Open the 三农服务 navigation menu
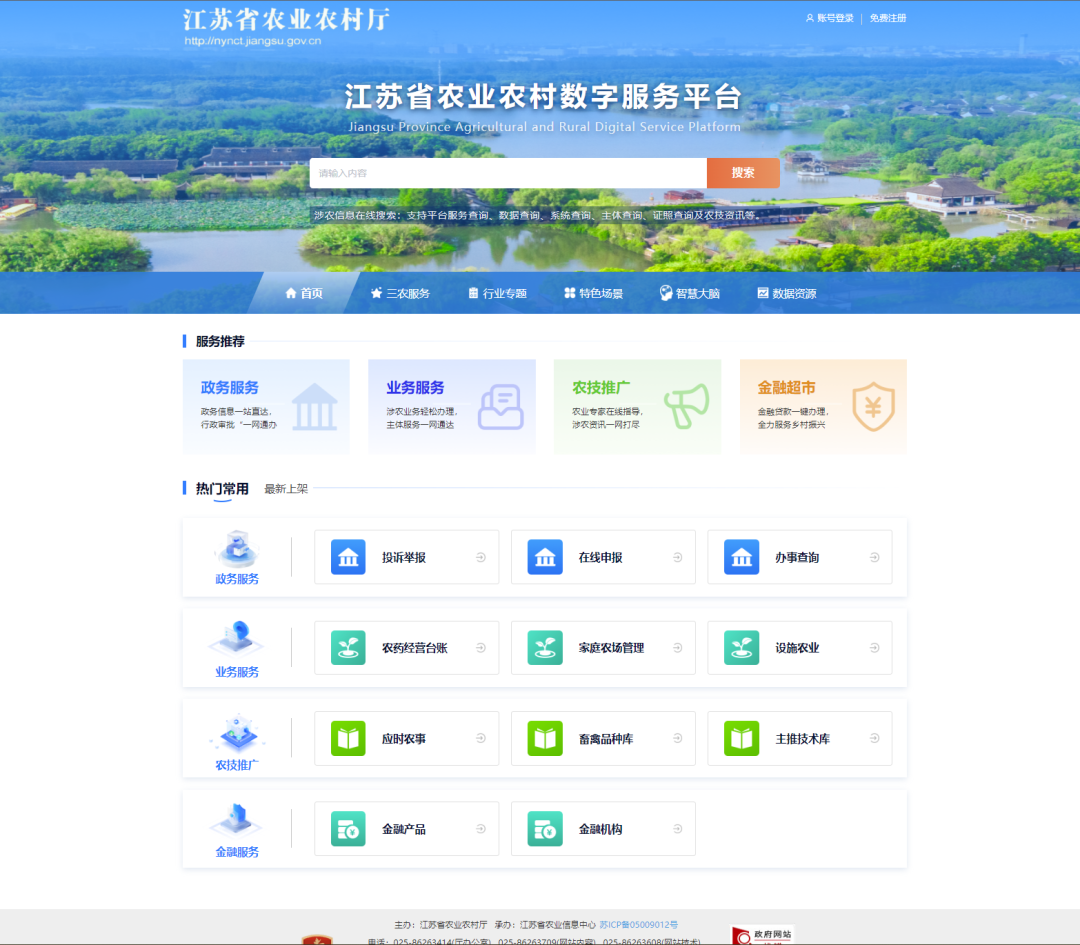Image resolution: width=1080 pixels, height=945 pixels. (400, 293)
